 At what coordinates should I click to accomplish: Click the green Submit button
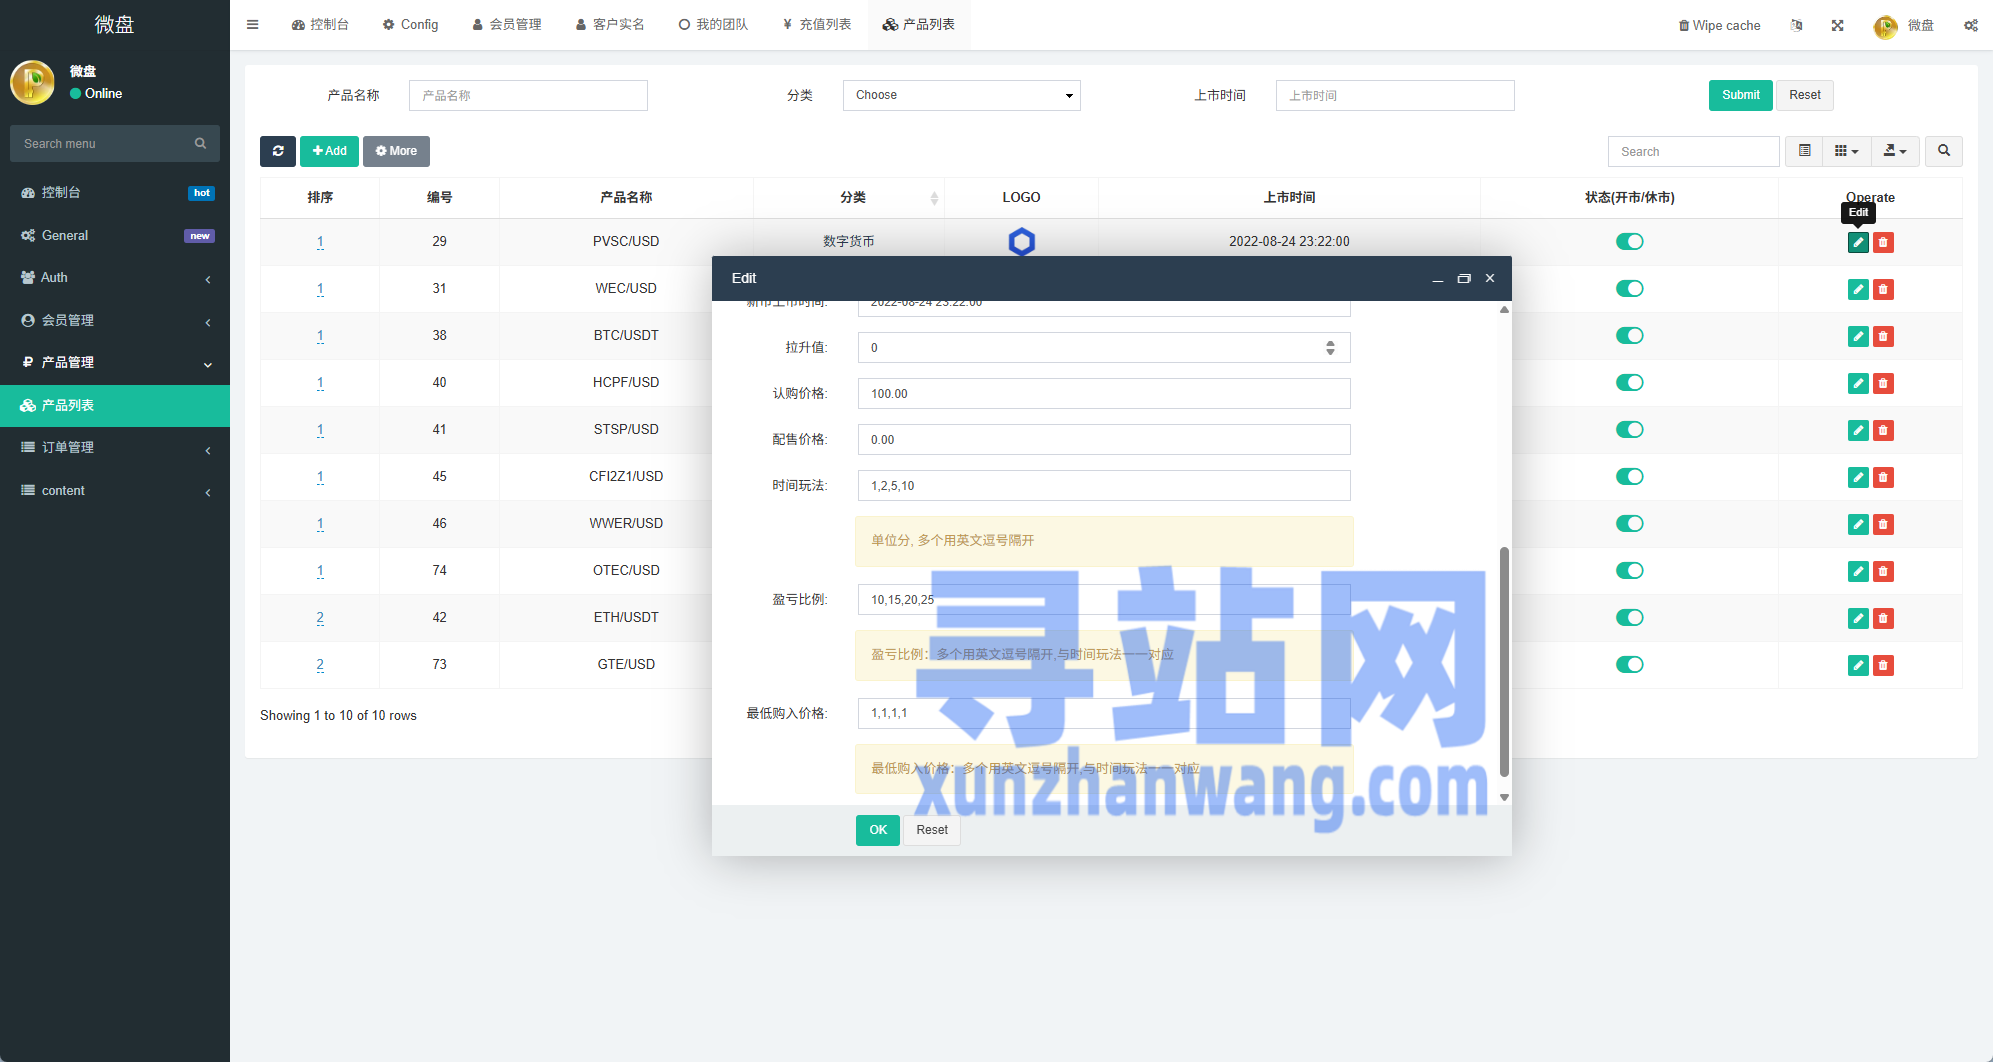[1740, 96]
